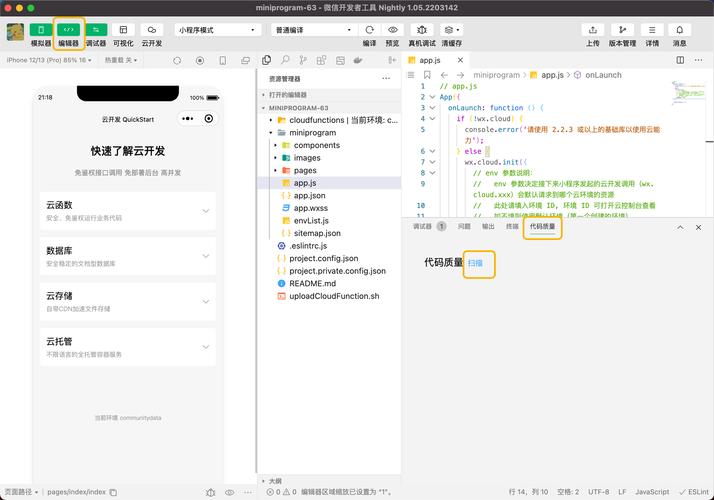Click the detach simulator window icon
Image resolution: width=714 pixels, height=500 pixels.
pos(245,61)
